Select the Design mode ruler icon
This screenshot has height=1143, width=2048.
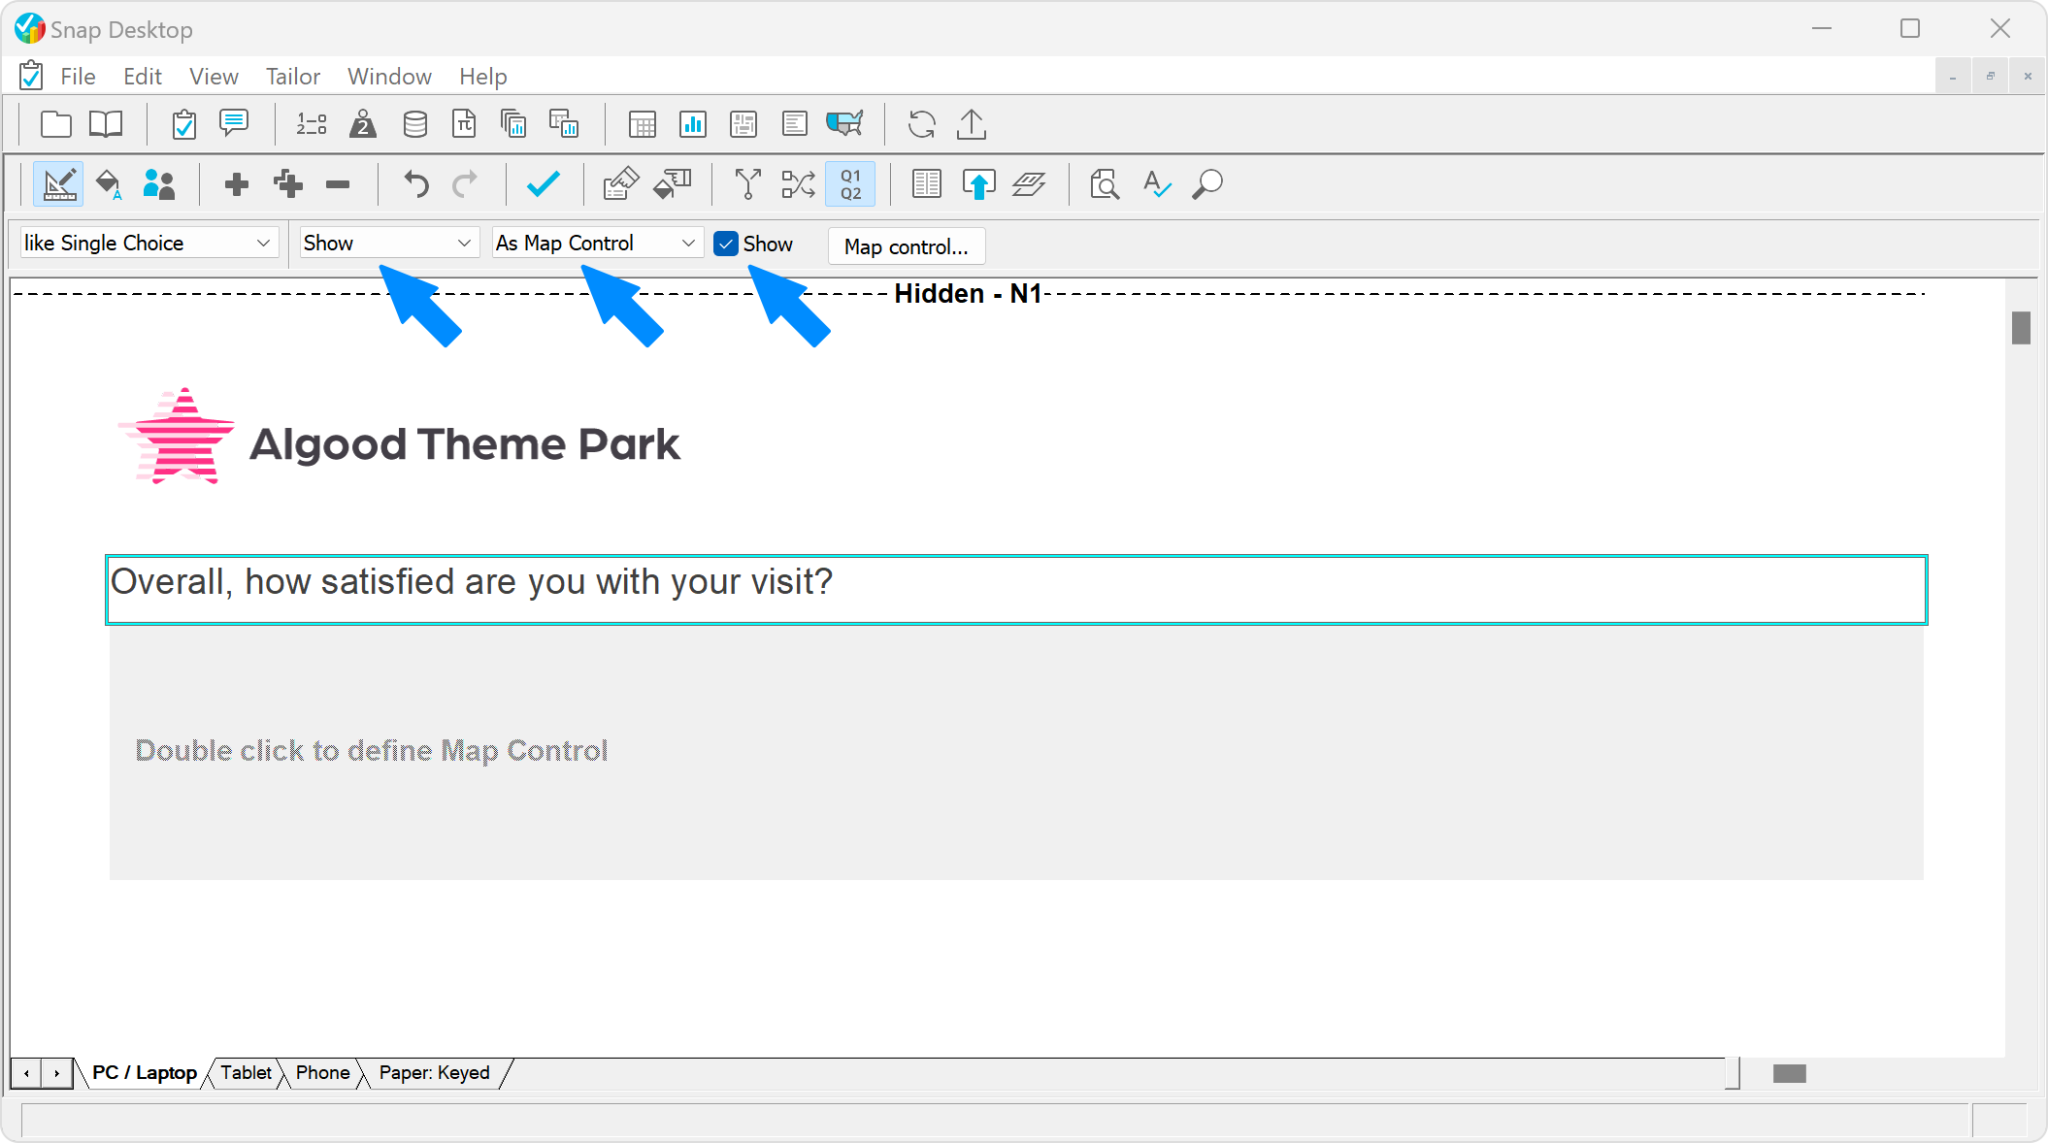pyautogui.click(x=59, y=184)
